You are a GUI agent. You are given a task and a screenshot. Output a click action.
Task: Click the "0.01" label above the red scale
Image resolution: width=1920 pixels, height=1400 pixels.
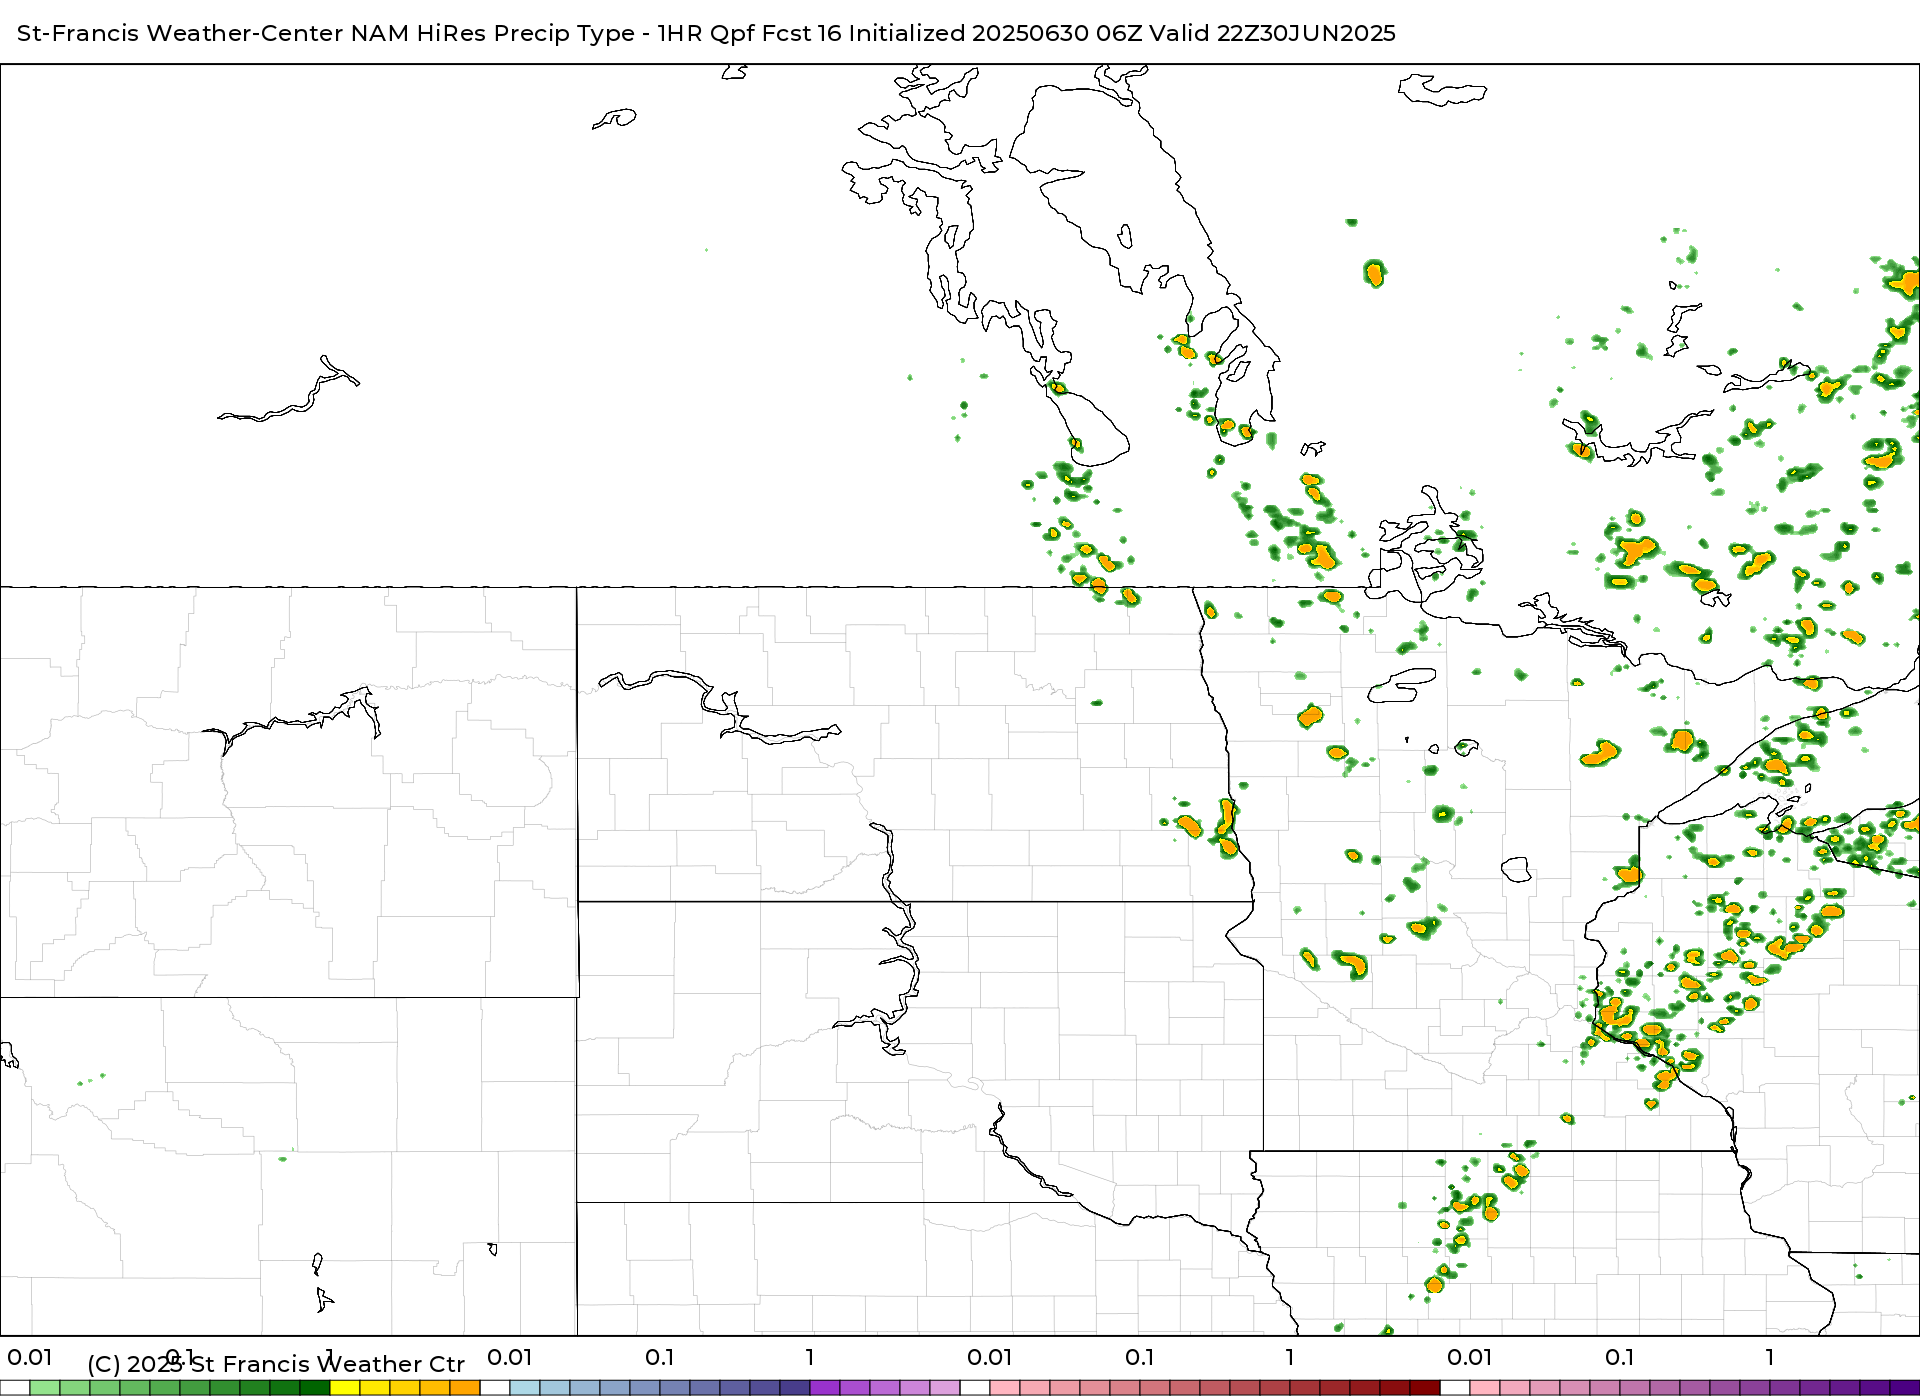[x=990, y=1357]
